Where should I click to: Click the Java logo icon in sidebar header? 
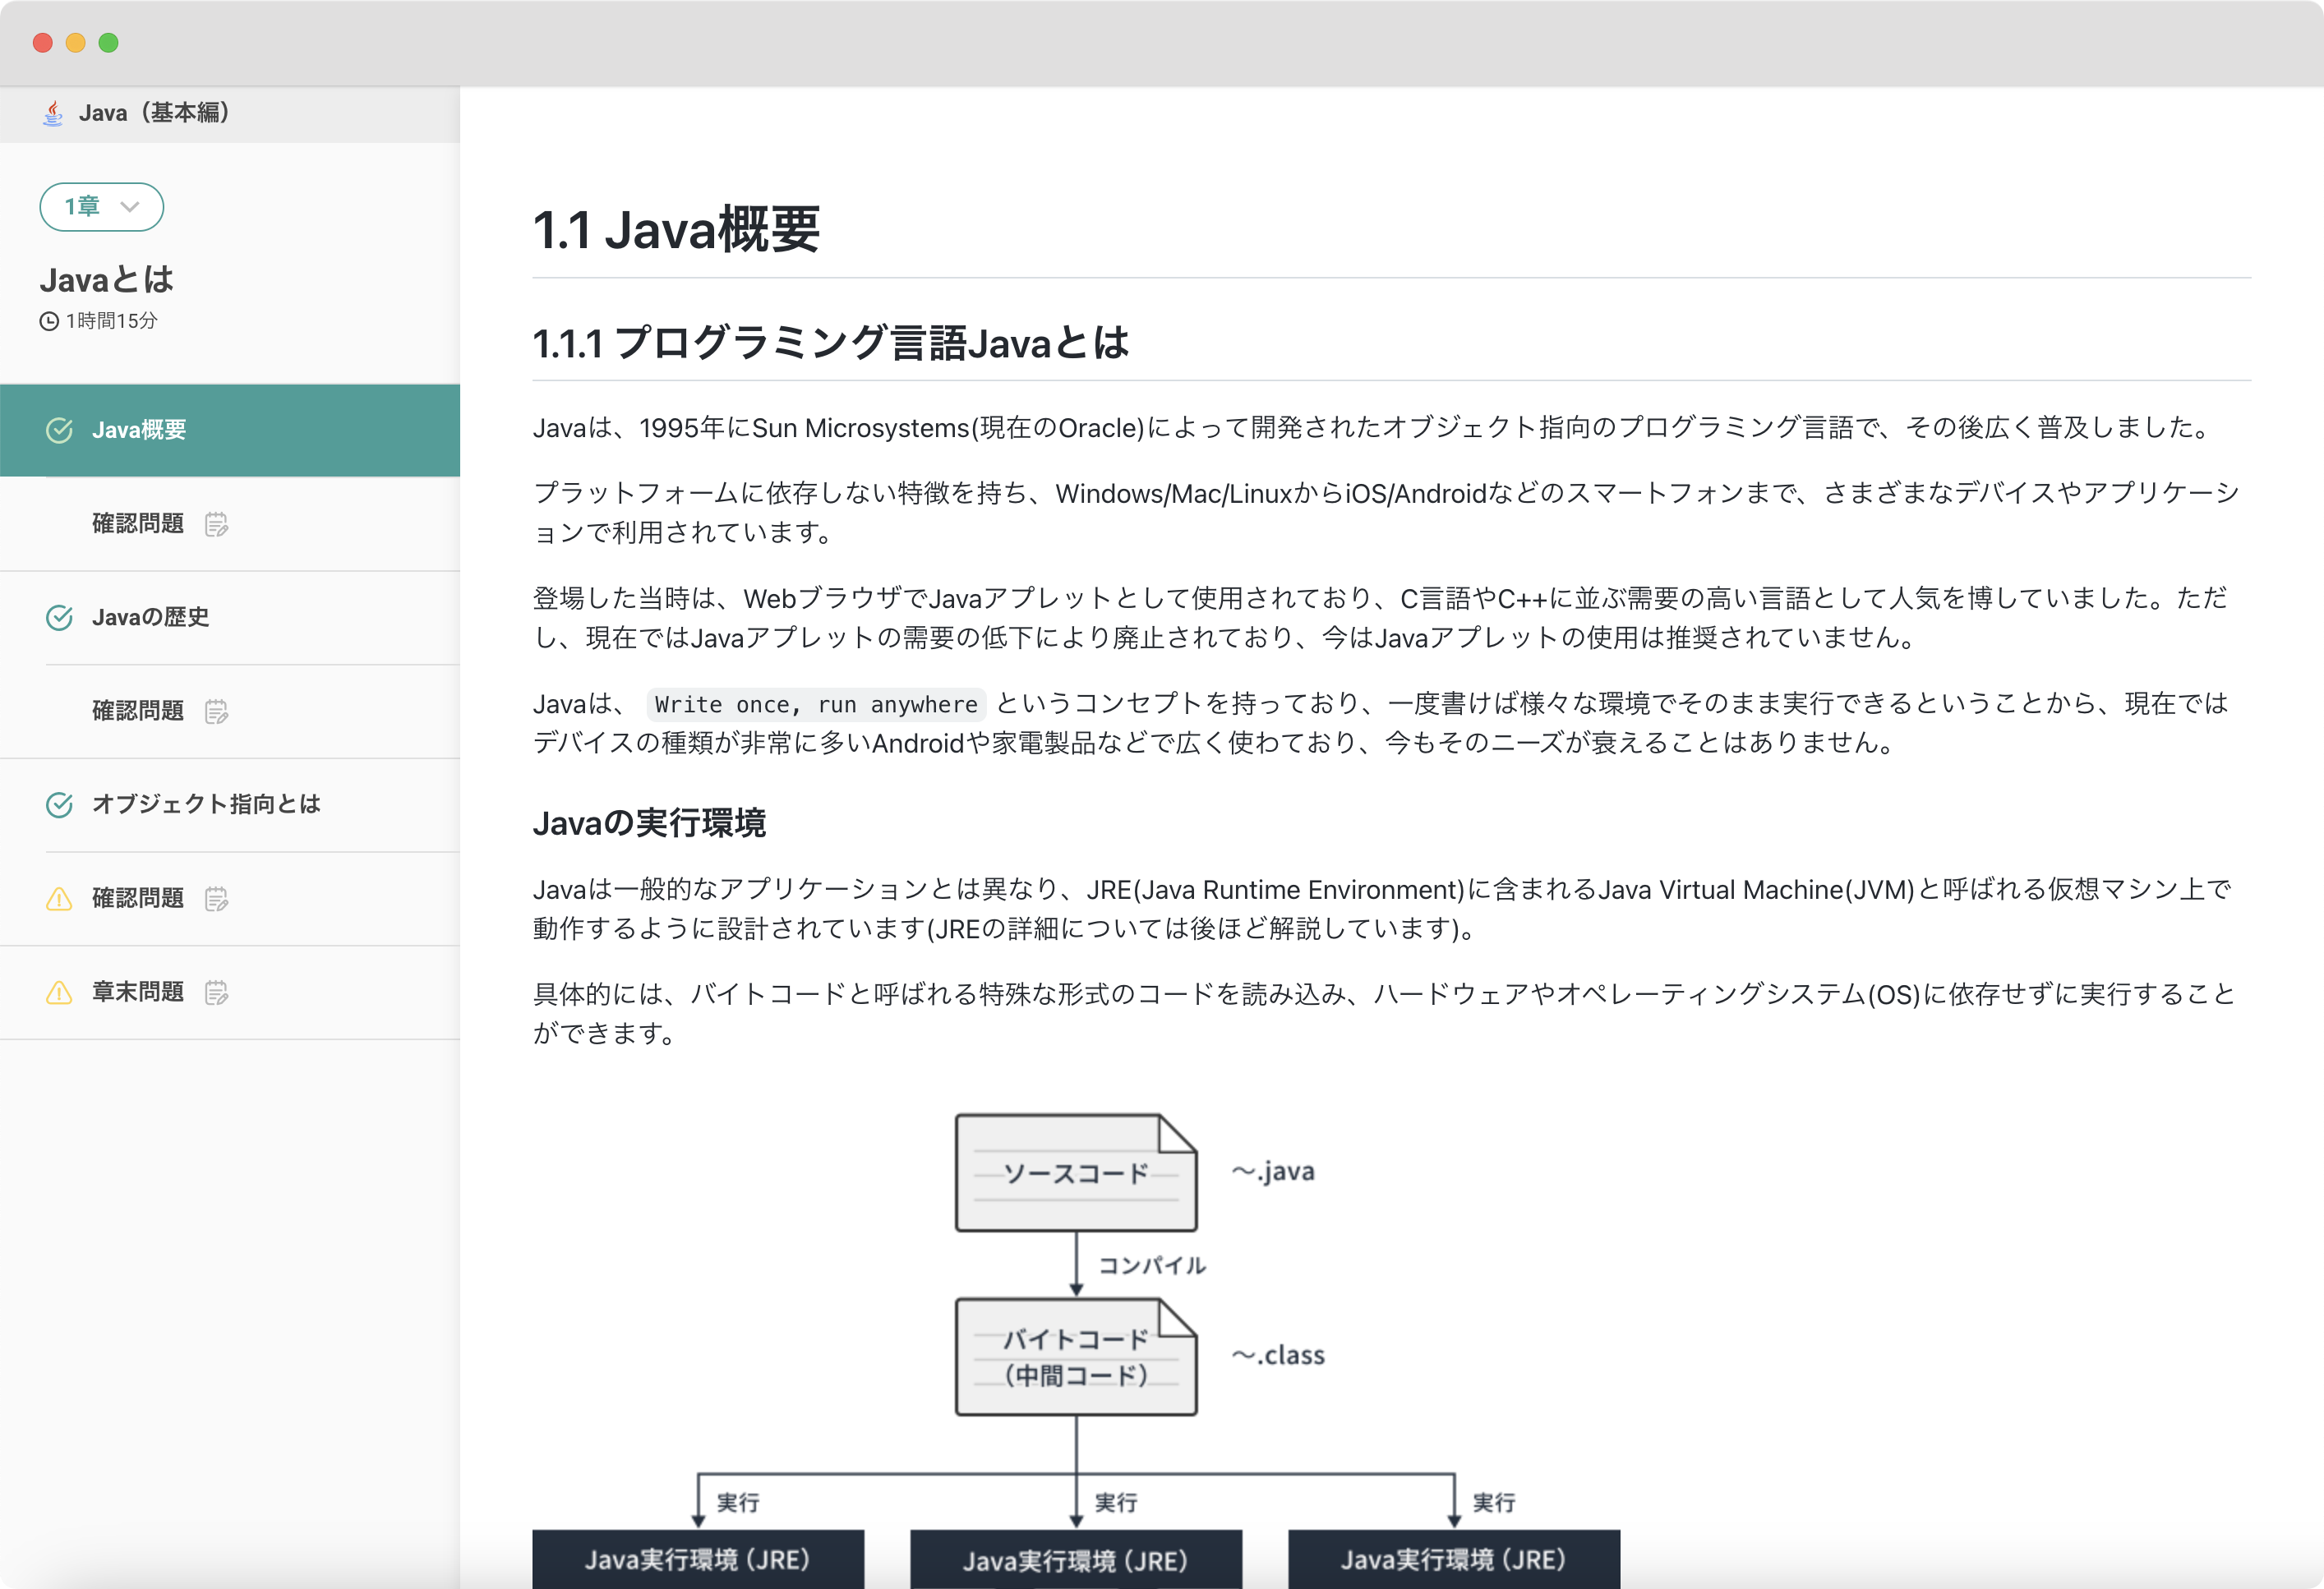click(x=53, y=113)
